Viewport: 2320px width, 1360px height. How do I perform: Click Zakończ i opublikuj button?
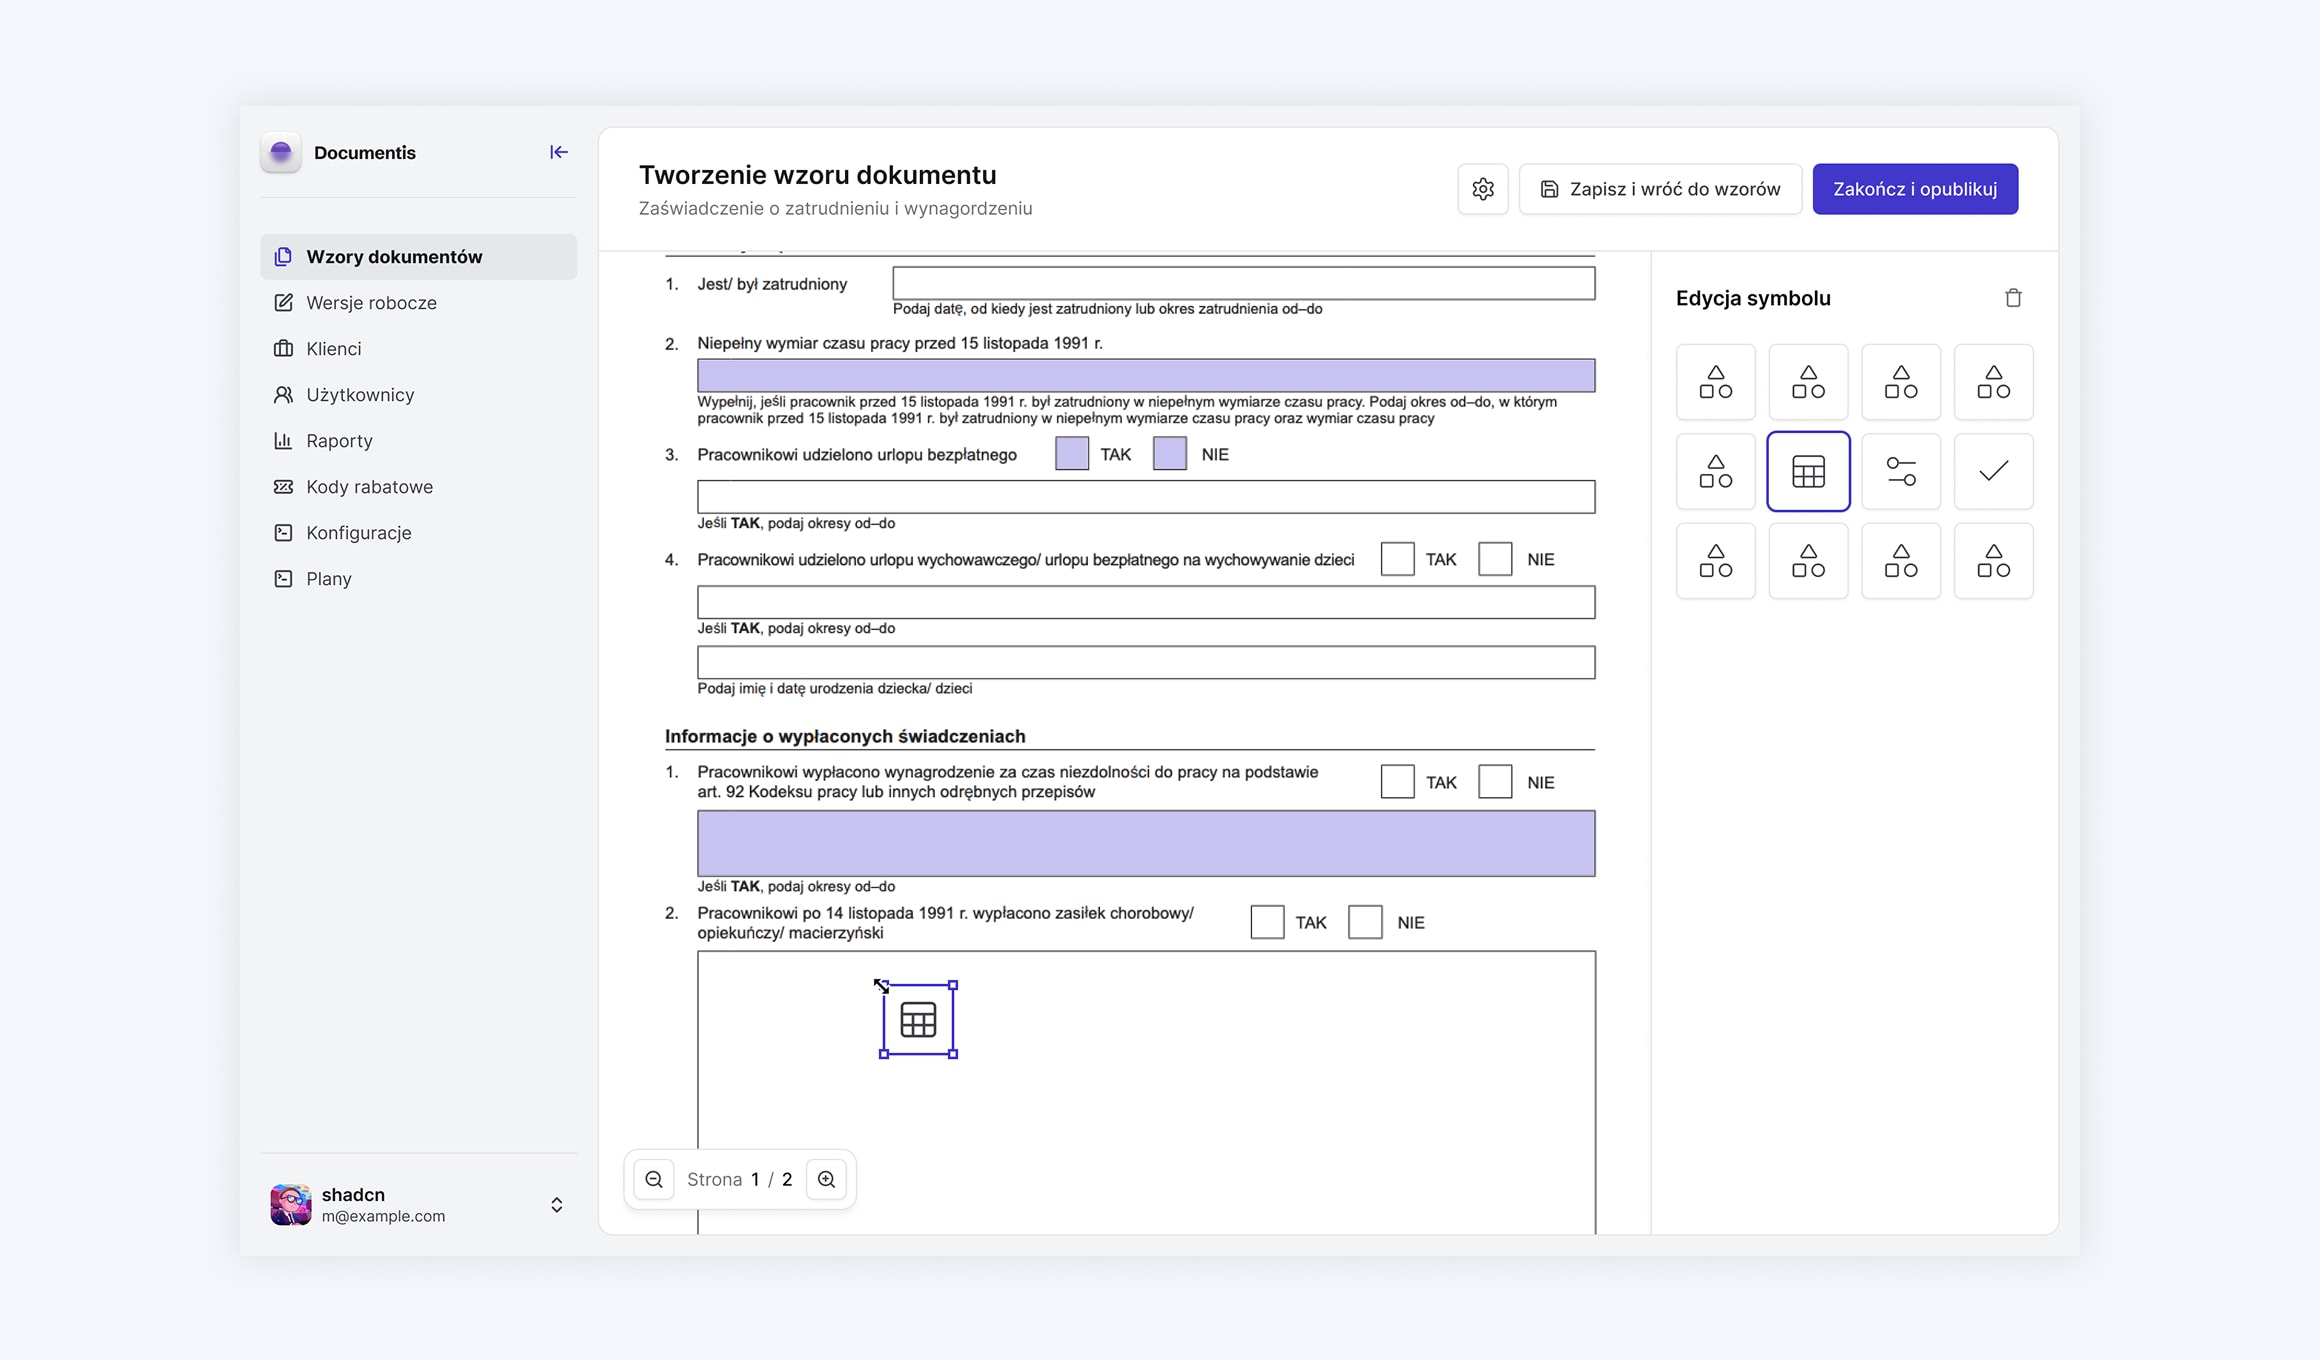pos(1915,189)
